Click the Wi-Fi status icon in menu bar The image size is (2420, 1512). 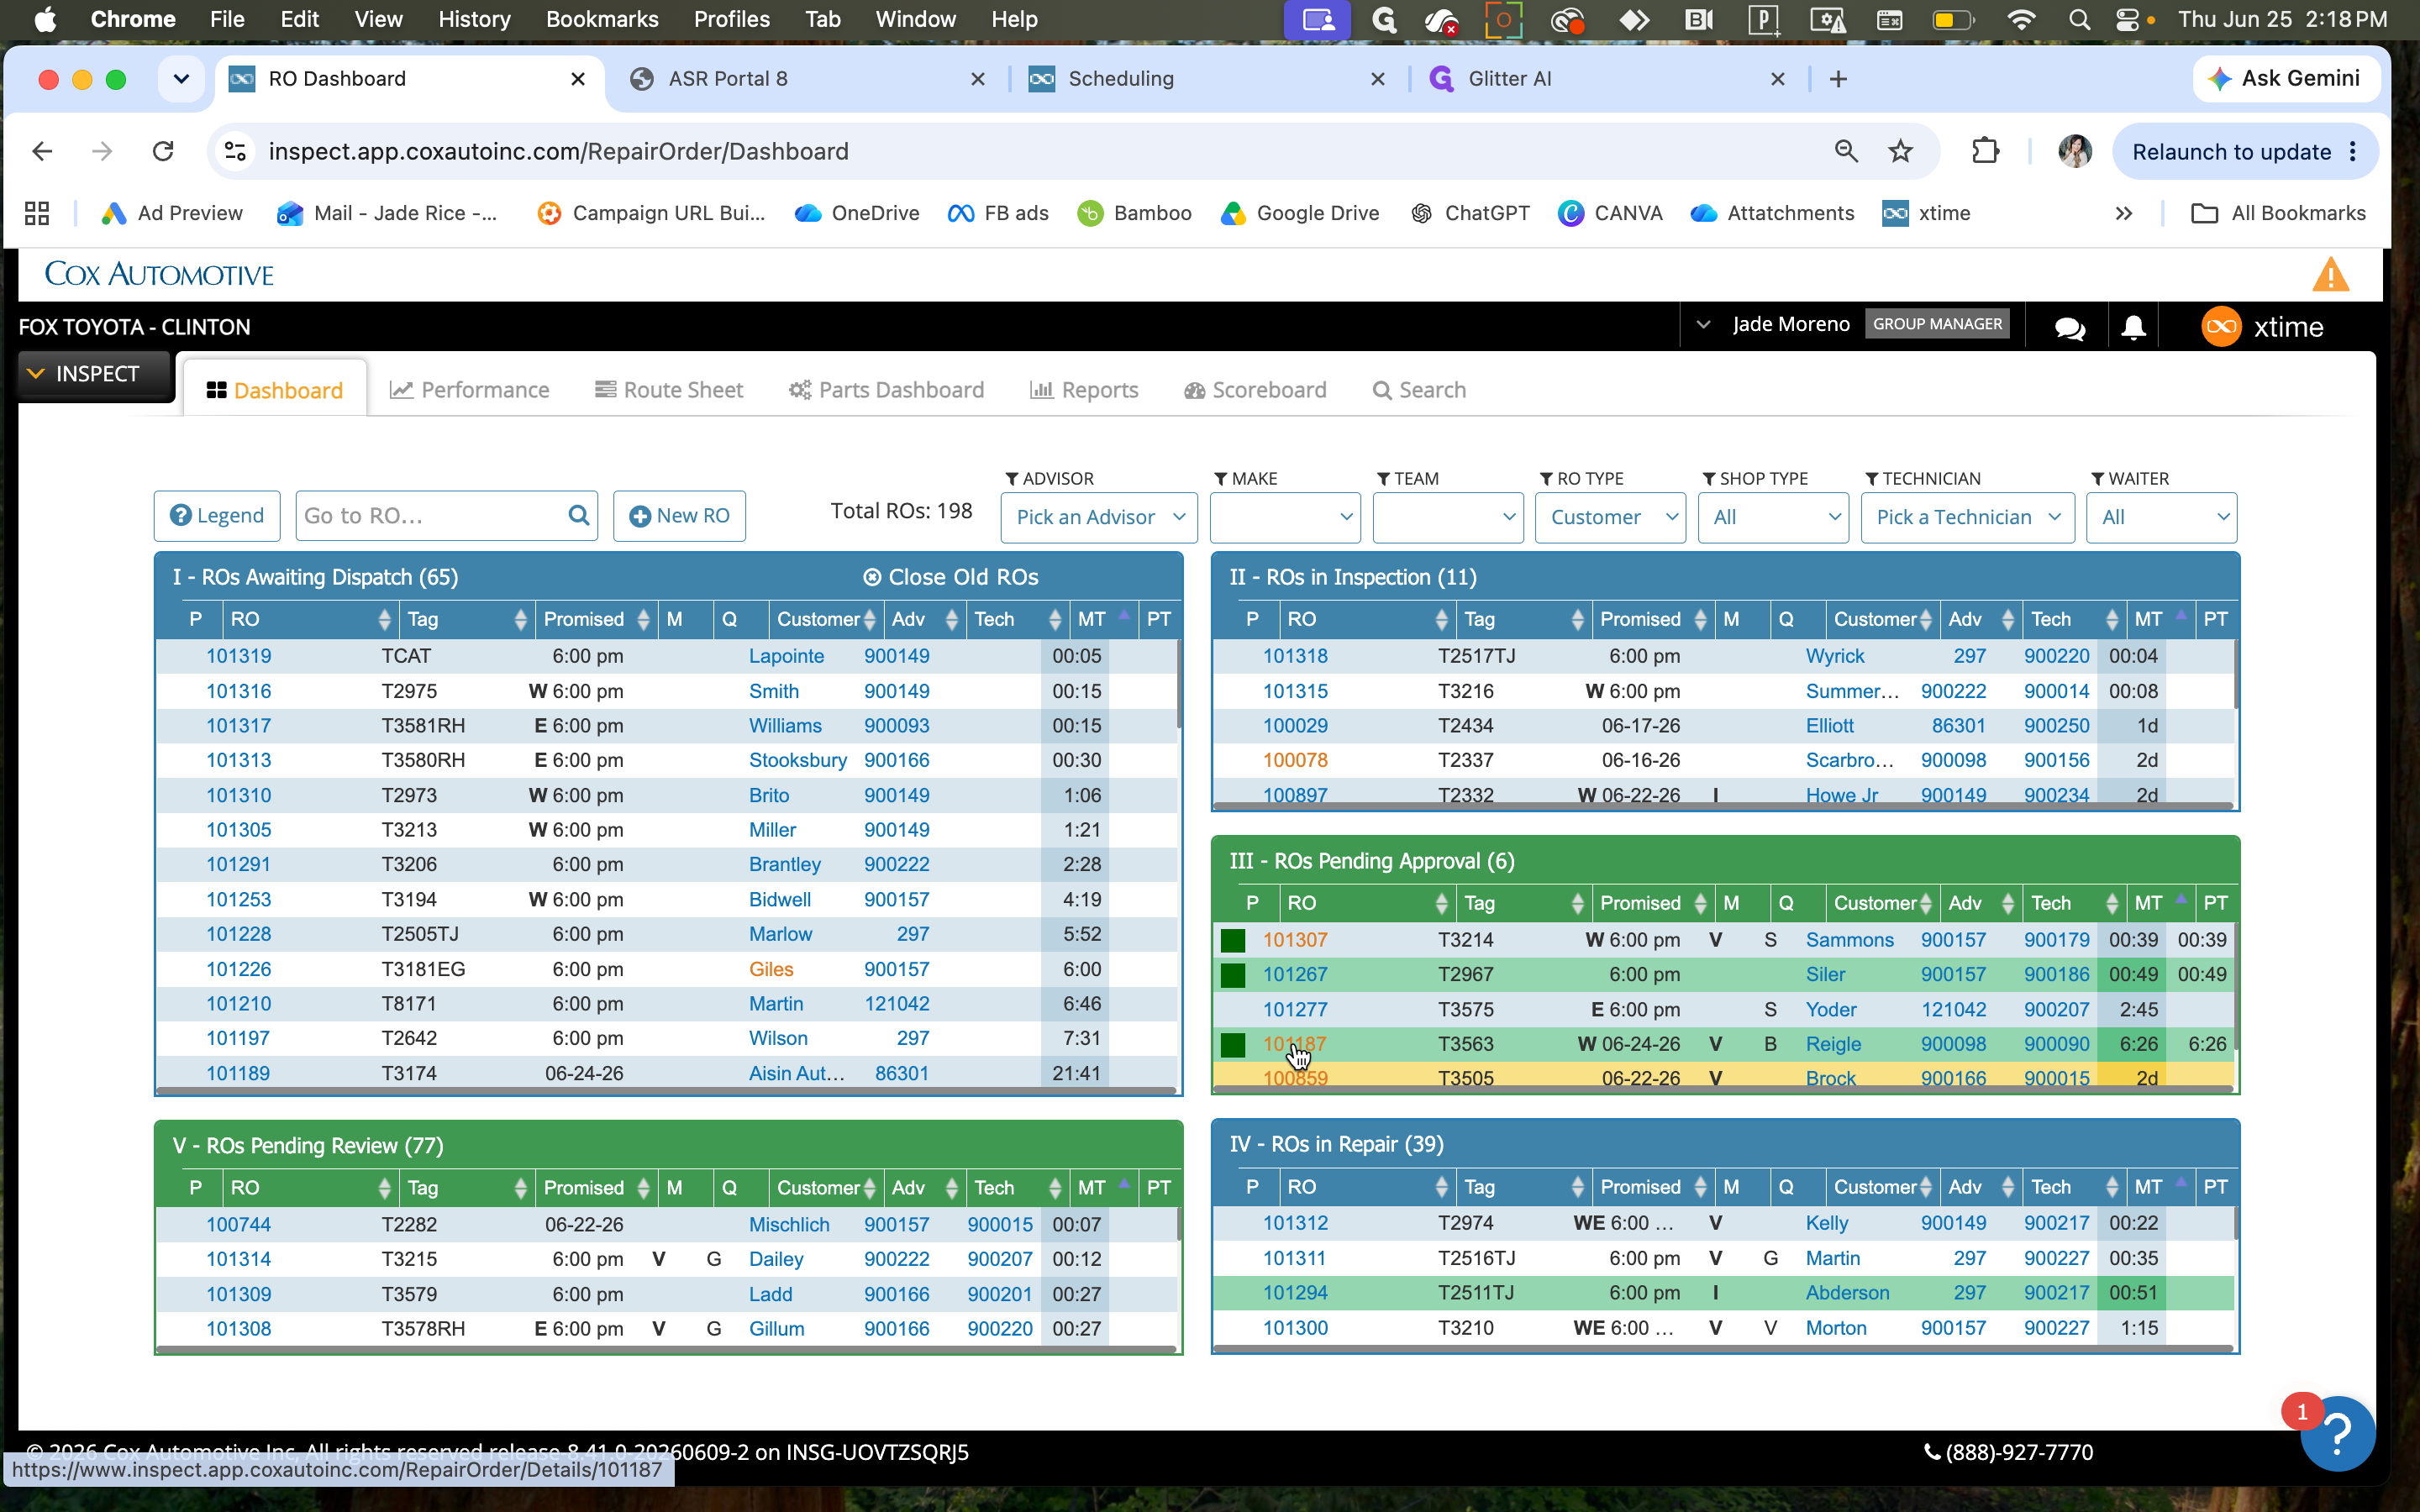pyautogui.click(x=2021, y=19)
